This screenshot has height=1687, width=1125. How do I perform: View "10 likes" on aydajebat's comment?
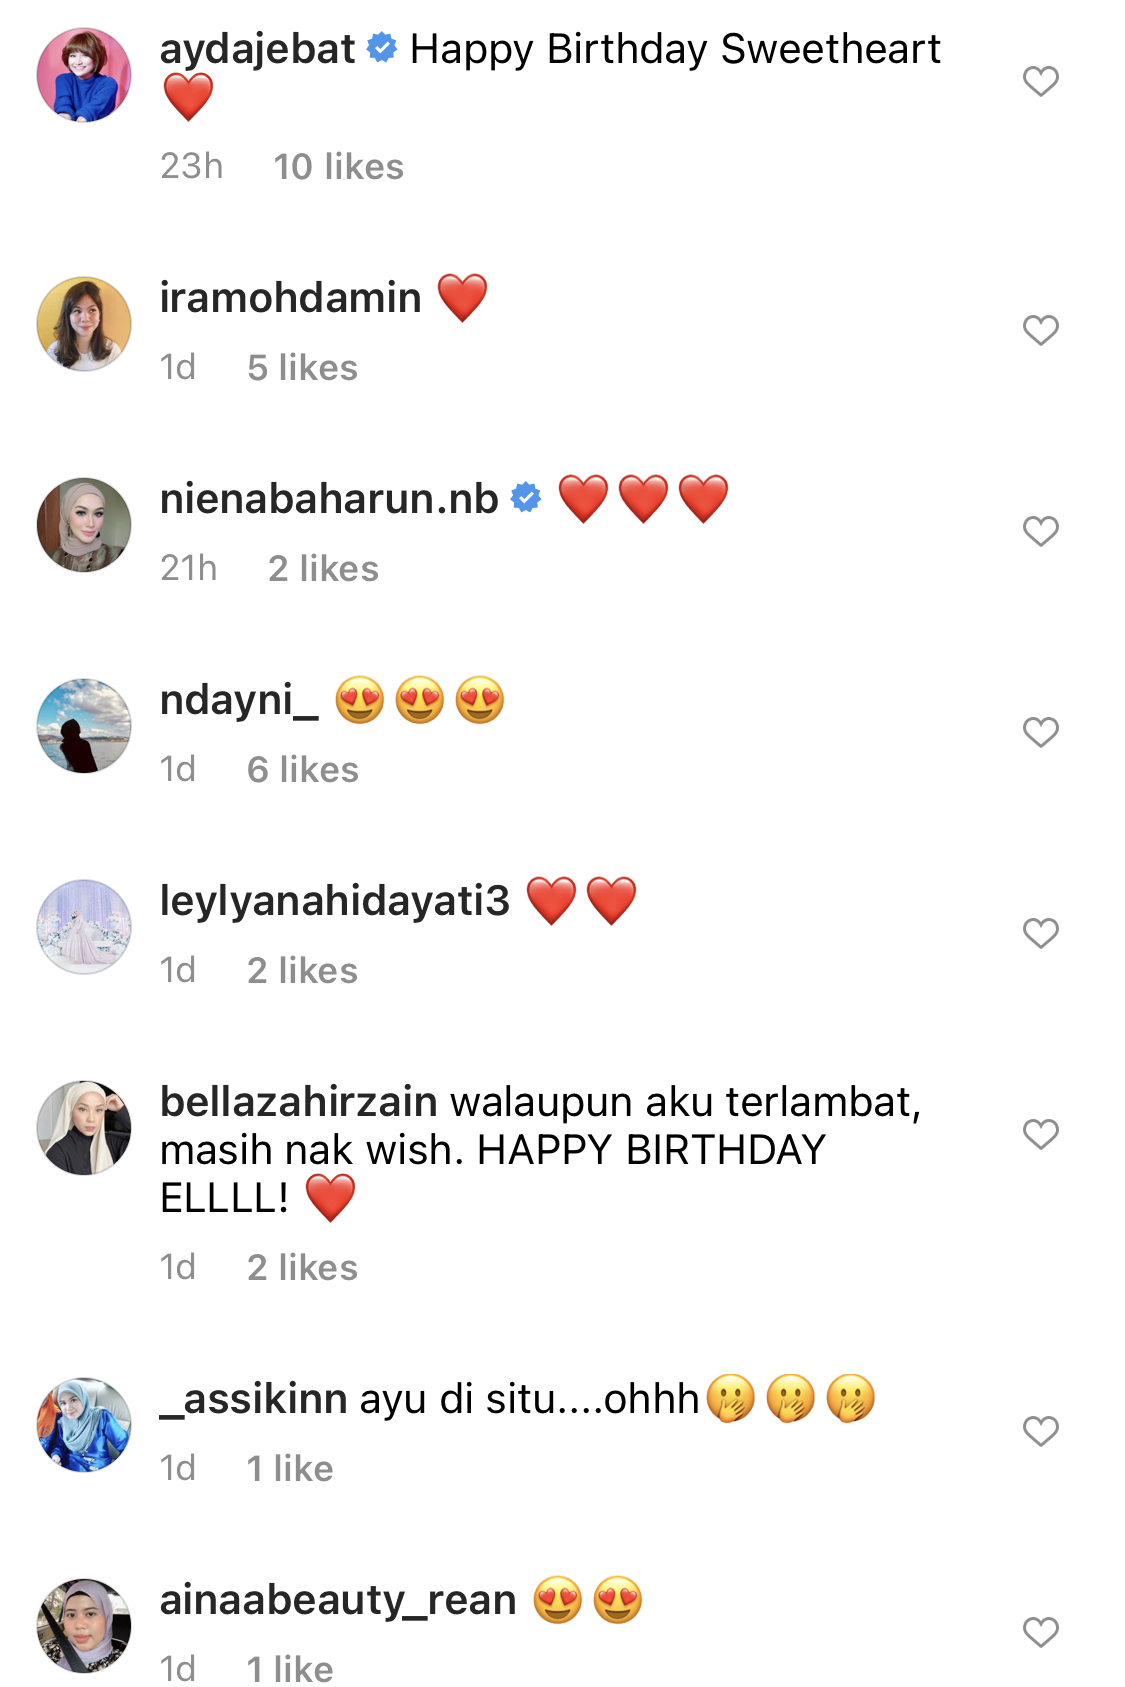coord(338,167)
